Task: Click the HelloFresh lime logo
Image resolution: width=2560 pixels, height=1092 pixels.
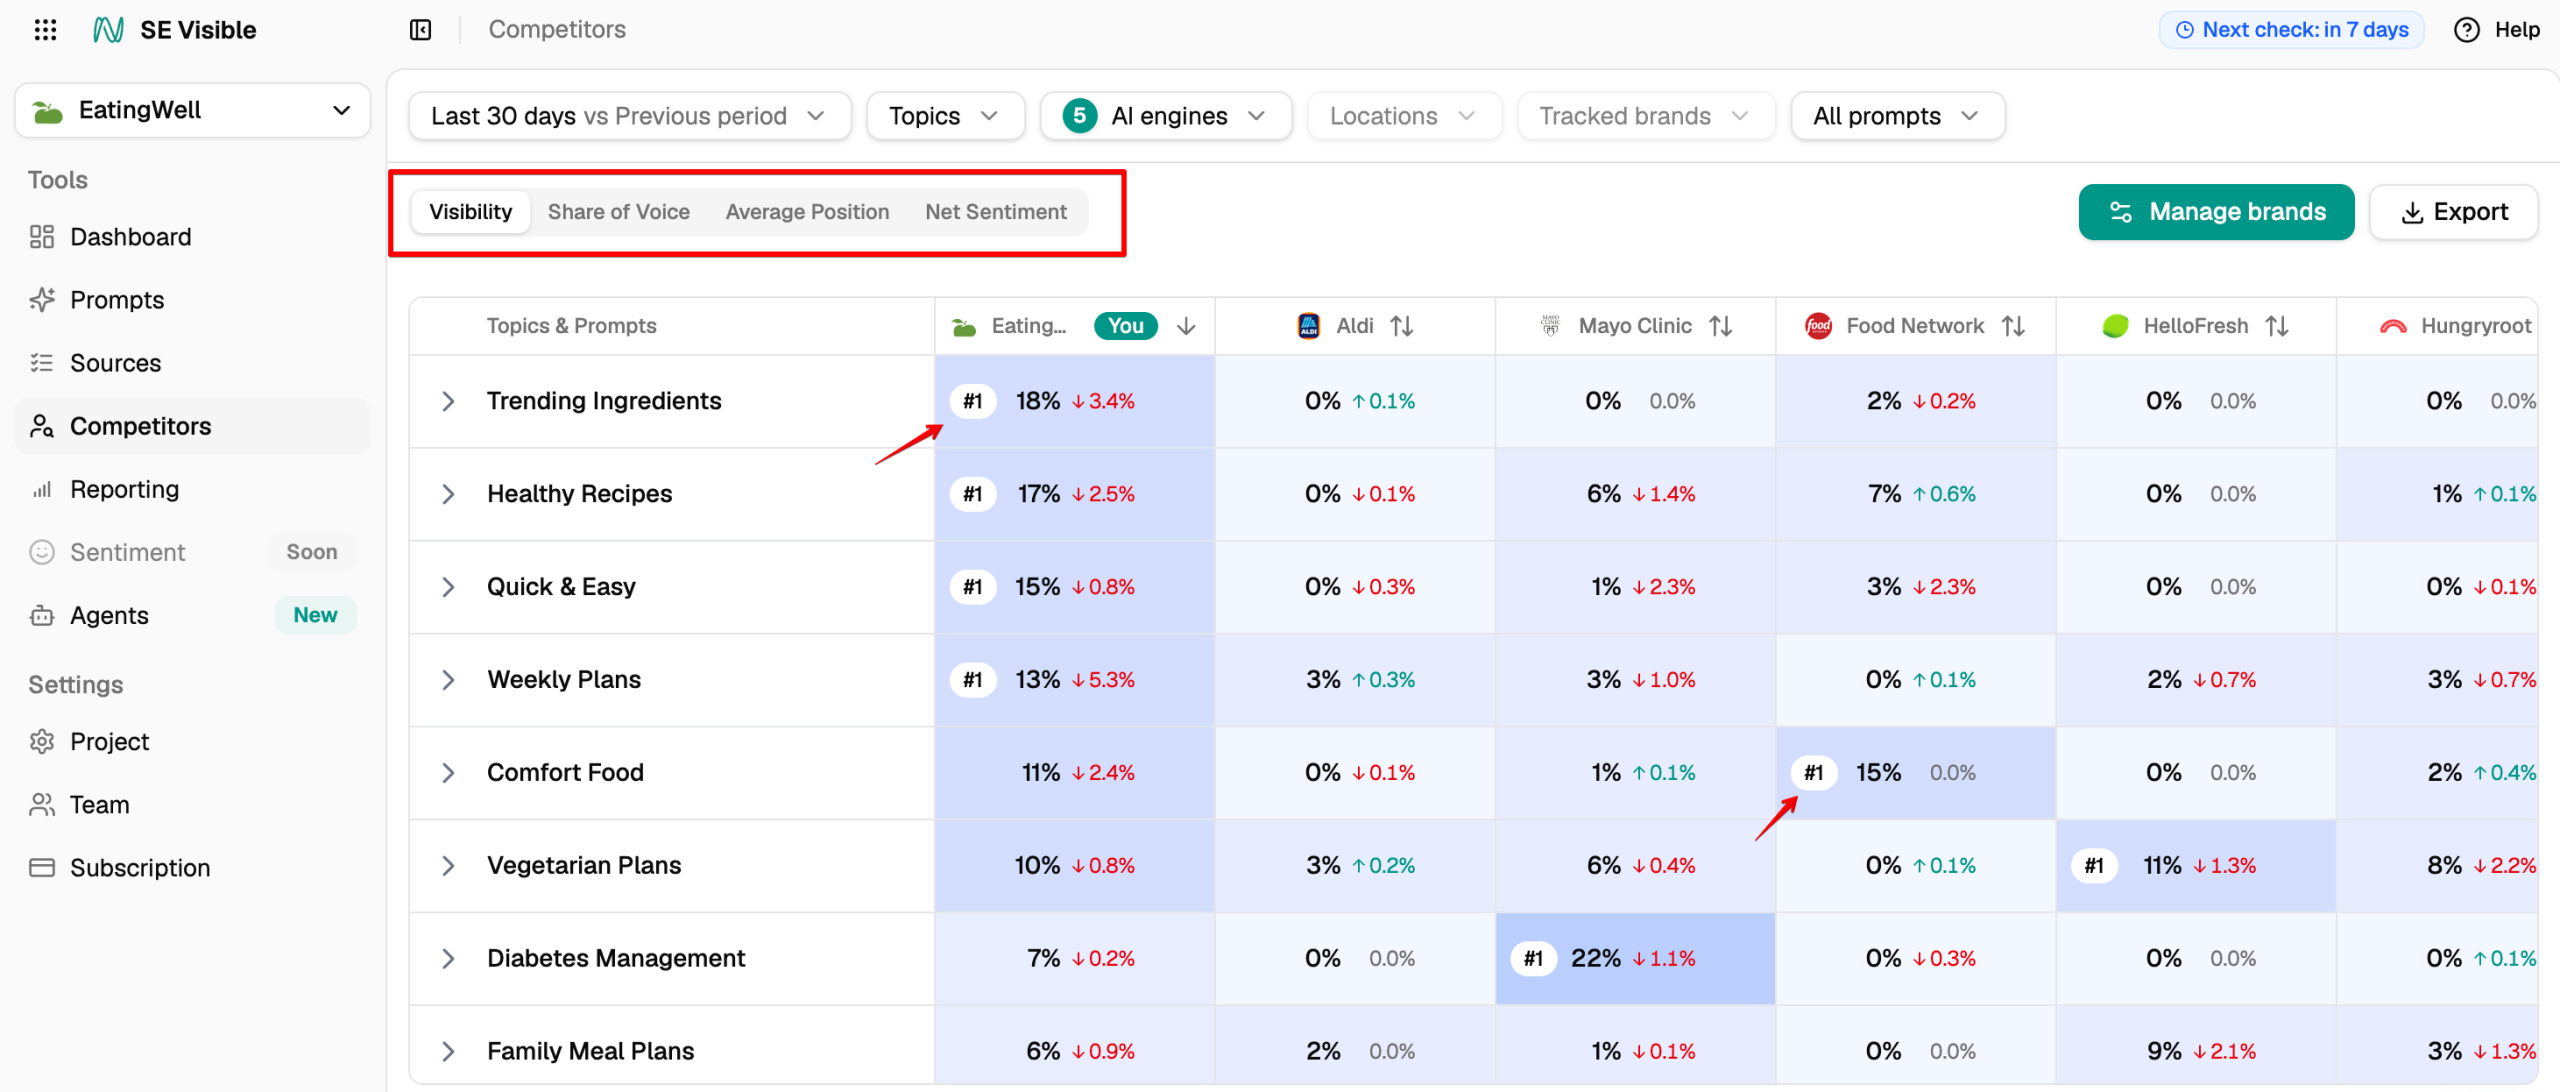Action: click(x=2116, y=326)
